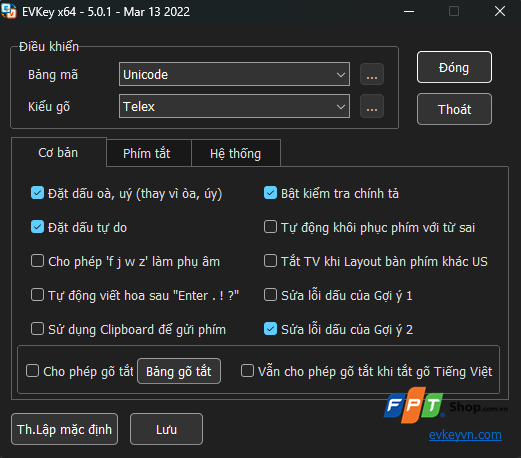This screenshot has width=521, height=458.
Task: Switch to the Cơ bản tab
Action: pyautogui.click(x=58, y=152)
